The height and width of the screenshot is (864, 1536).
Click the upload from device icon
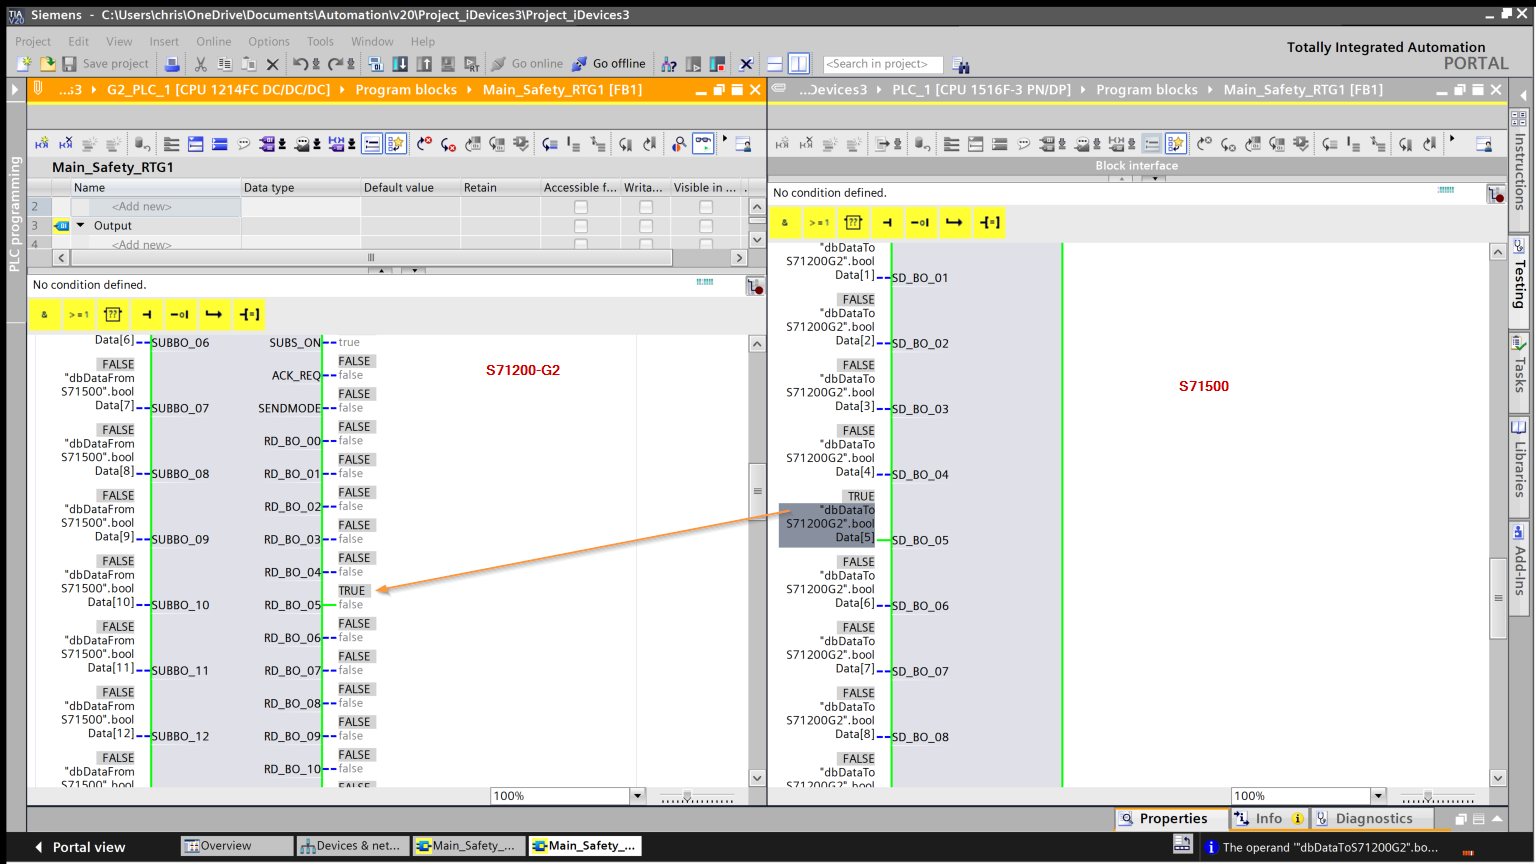click(424, 64)
